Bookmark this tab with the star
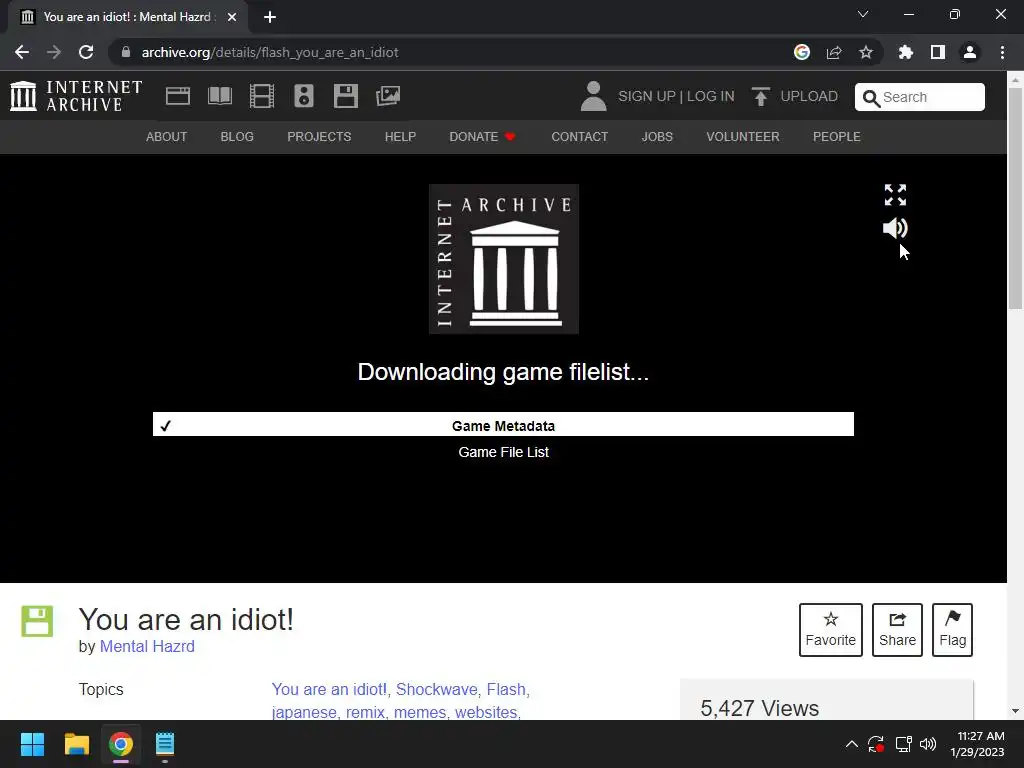 866,52
